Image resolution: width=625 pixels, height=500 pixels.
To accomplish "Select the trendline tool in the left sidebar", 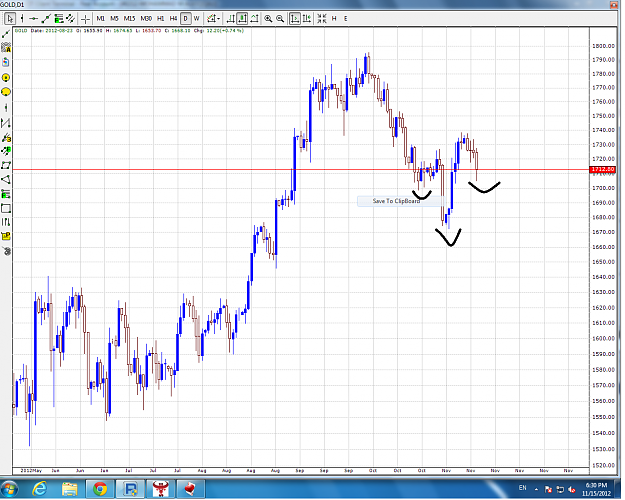I will (6, 35).
